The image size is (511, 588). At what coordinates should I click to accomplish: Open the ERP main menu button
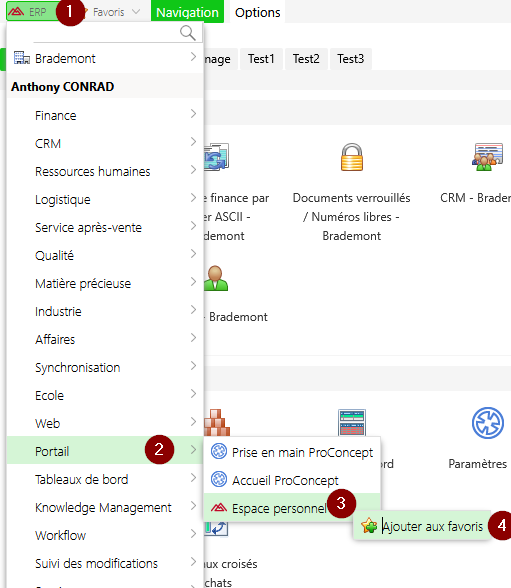tap(32, 12)
